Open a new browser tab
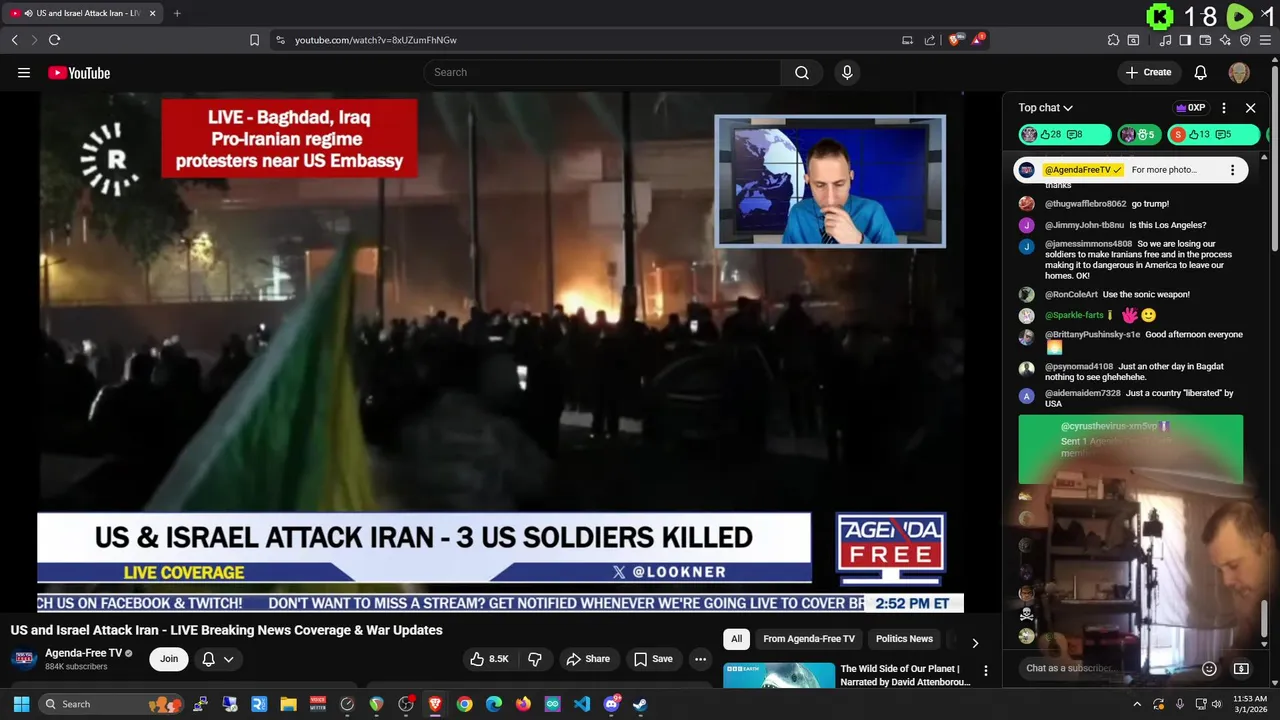Viewport: 1280px width, 720px height. pos(177,14)
